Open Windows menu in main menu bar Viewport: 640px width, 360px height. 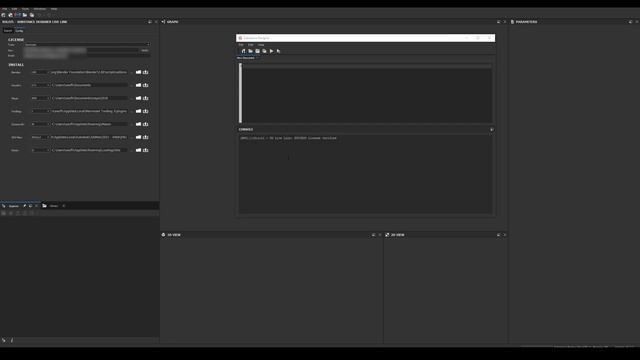click(x=40, y=9)
